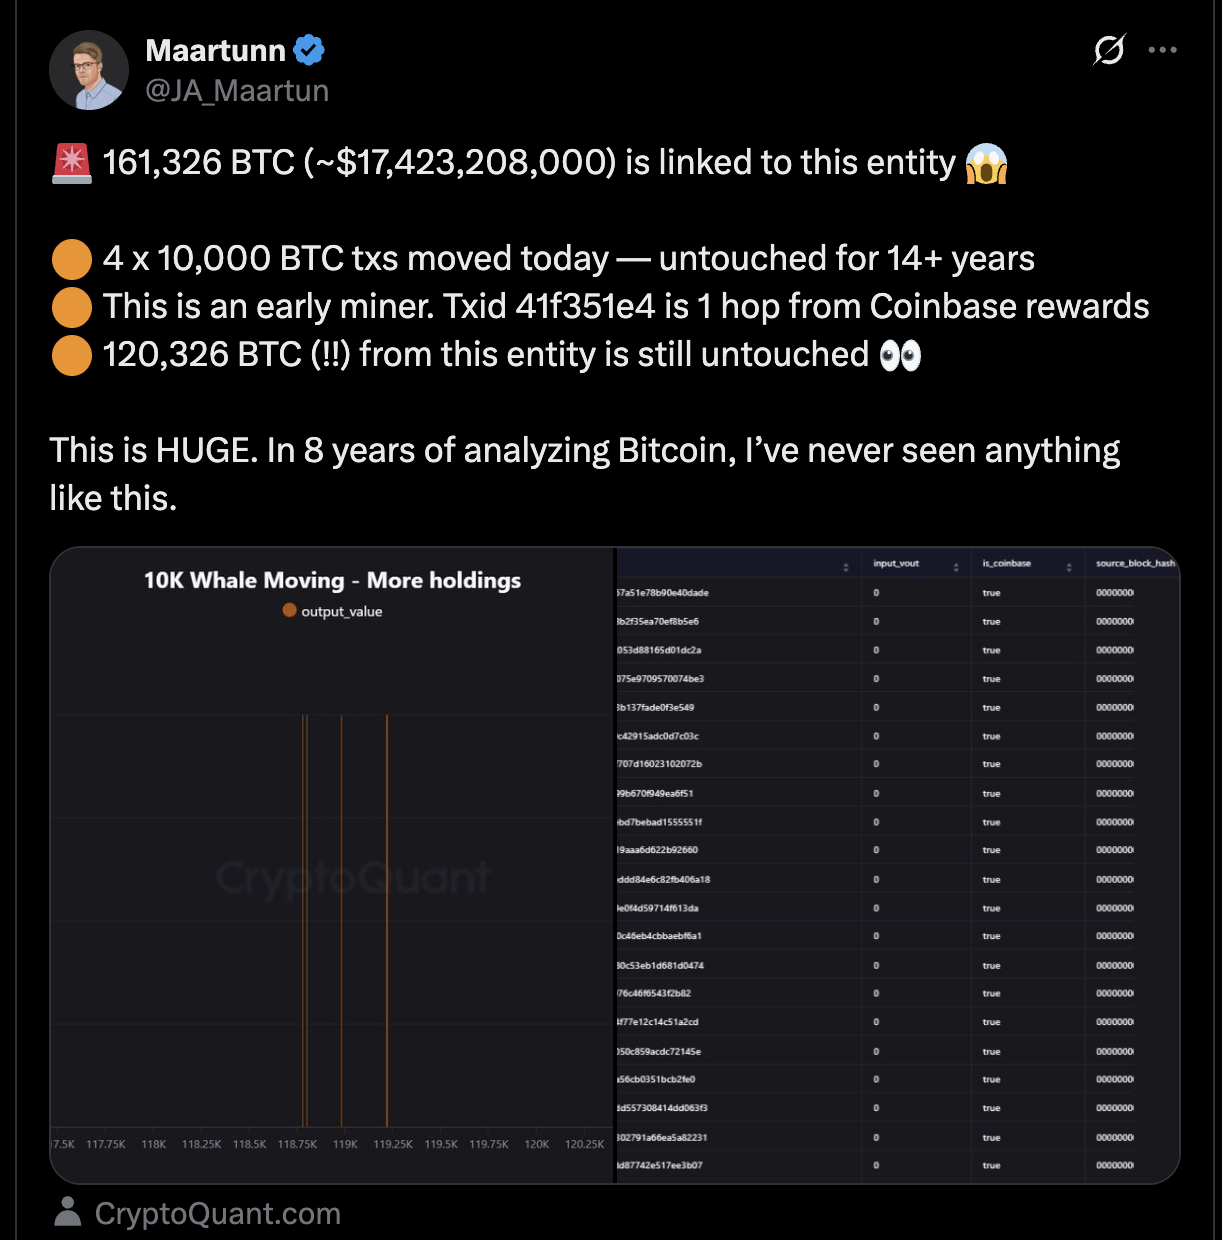Click the is_coinbase column header label
1222x1240 pixels.
(1006, 564)
